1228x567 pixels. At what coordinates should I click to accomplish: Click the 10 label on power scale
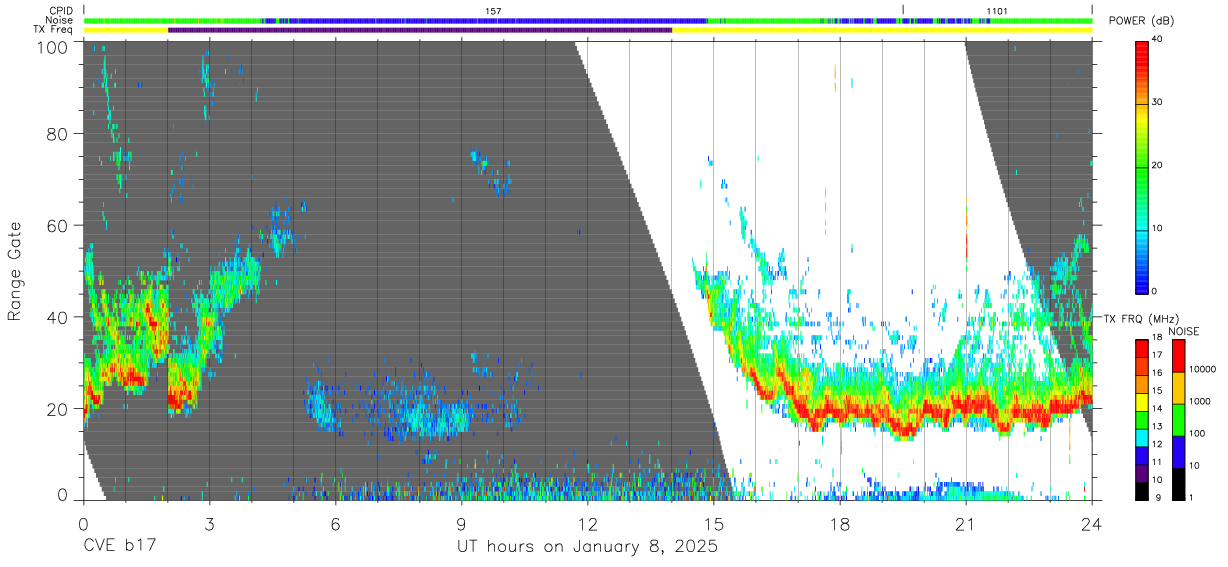[1159, 228]
